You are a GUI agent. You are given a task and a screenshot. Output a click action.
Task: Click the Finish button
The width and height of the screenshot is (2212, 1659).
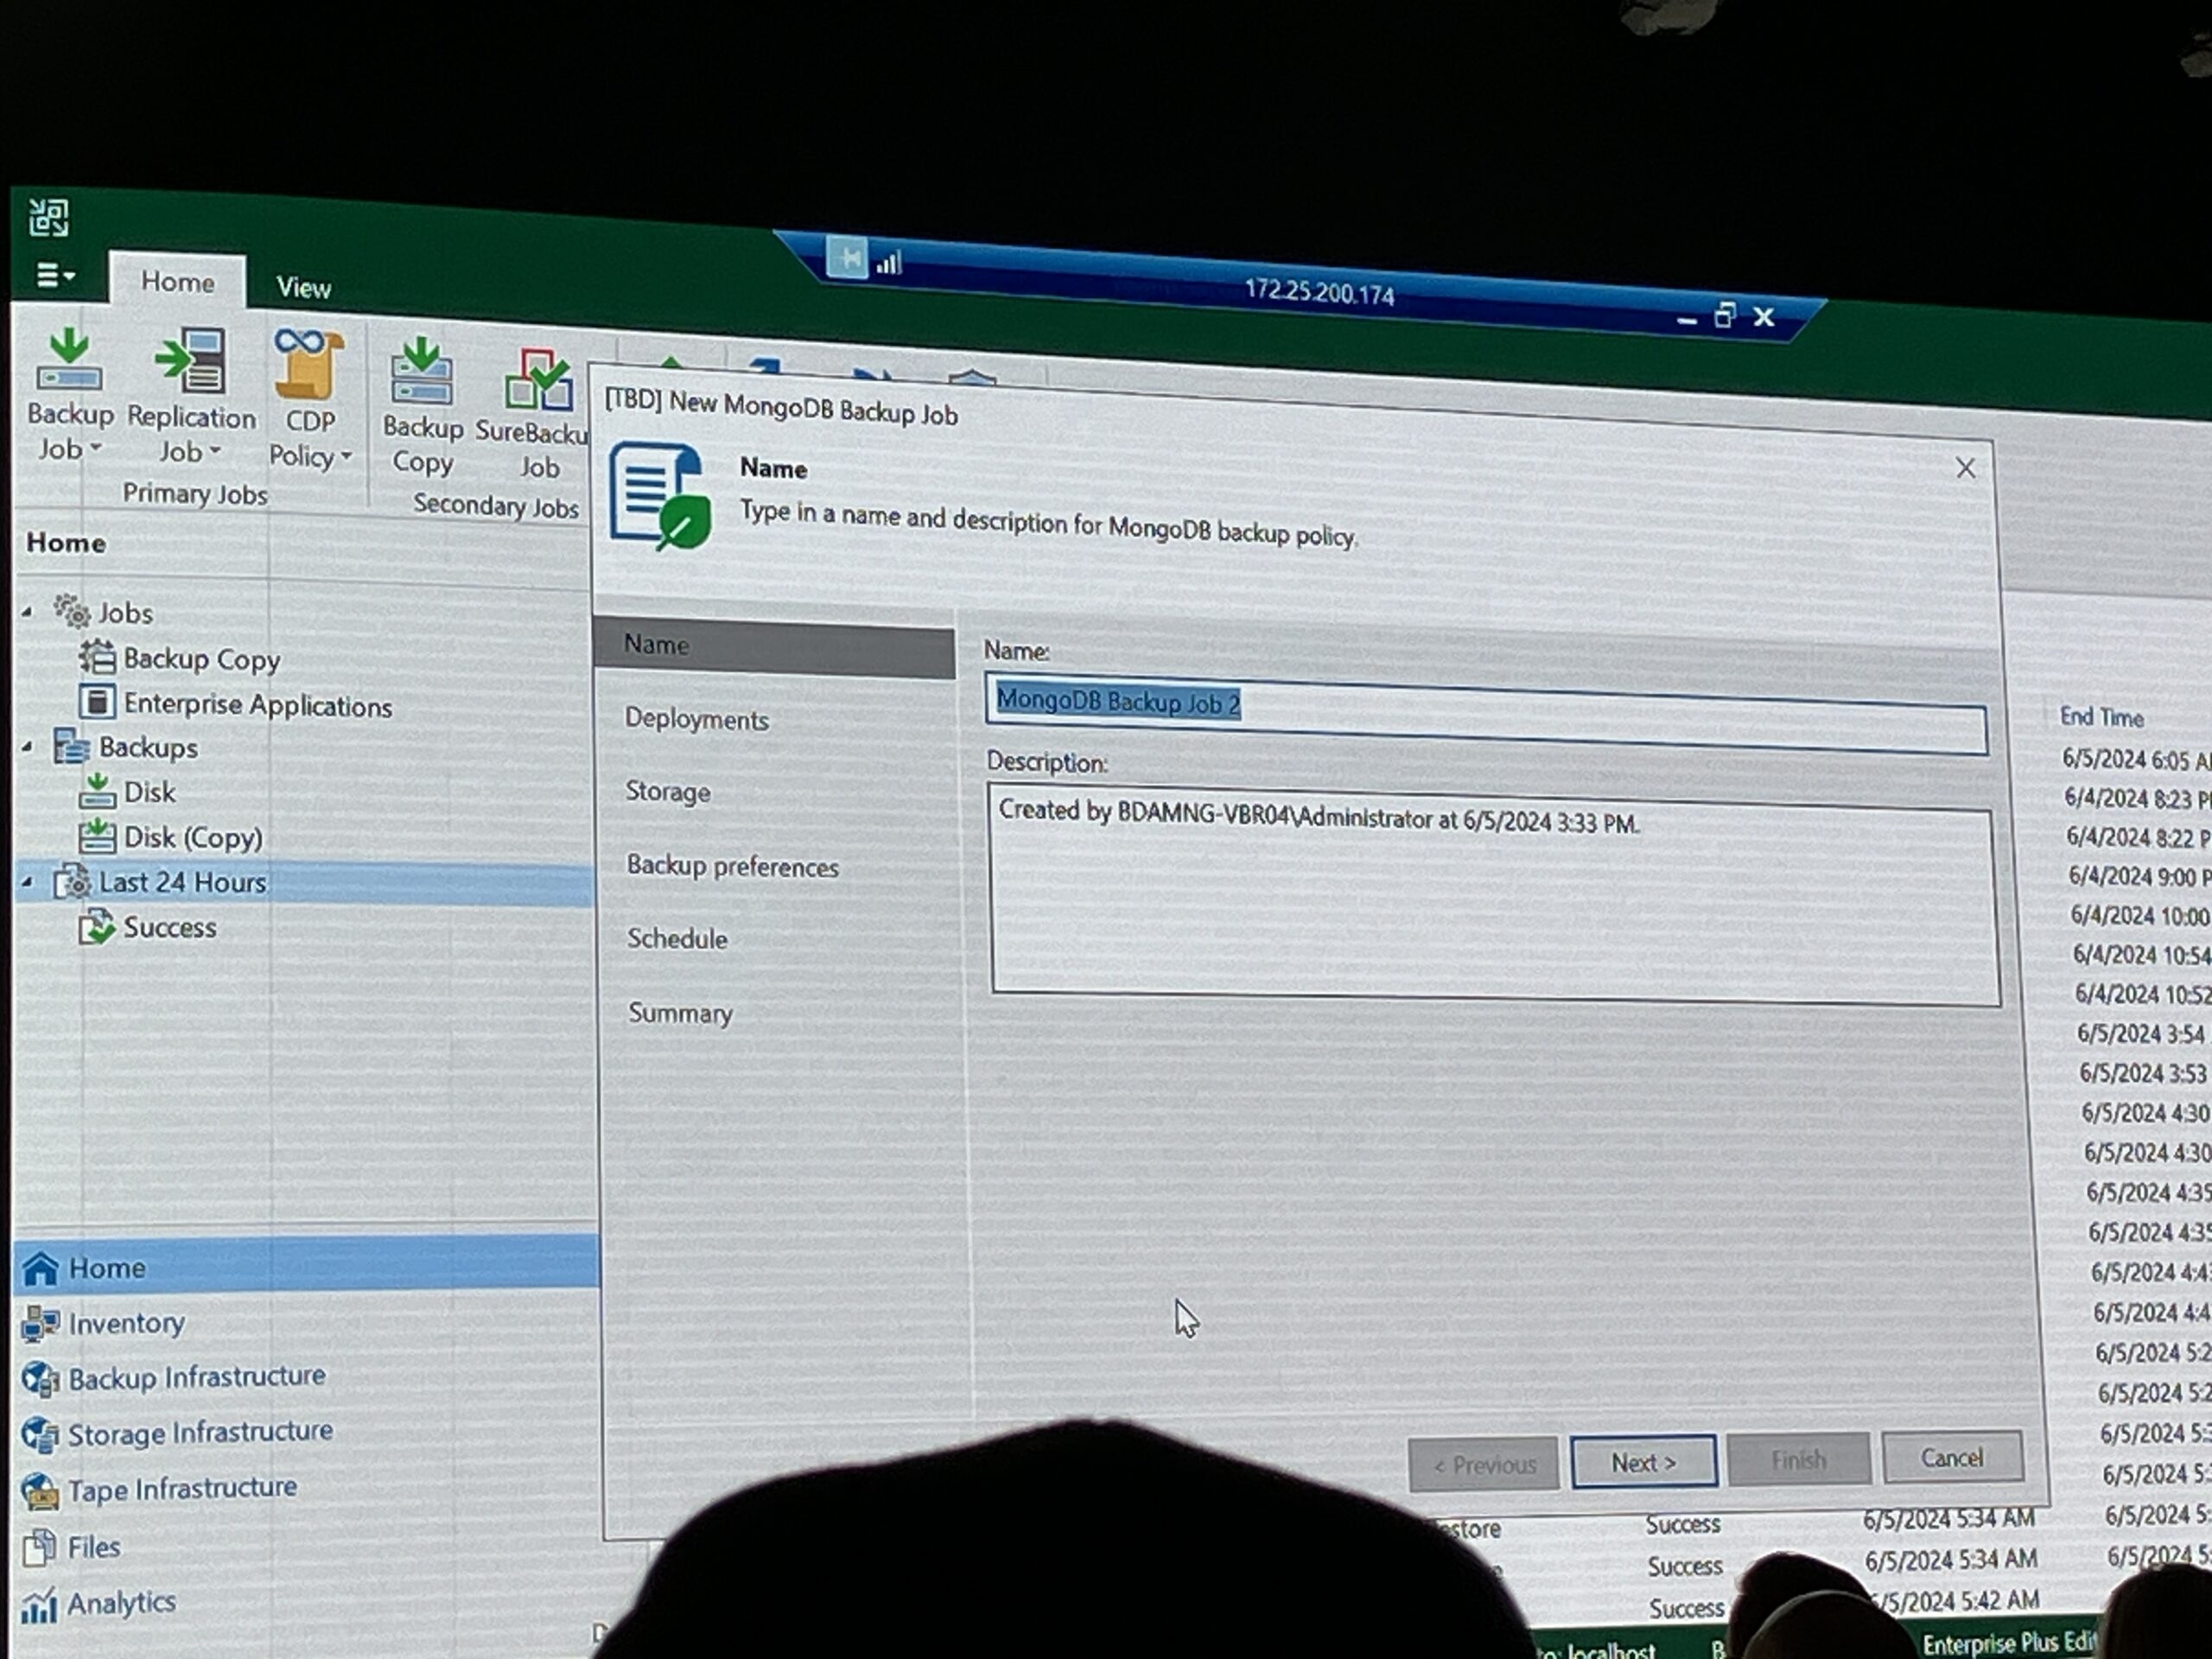1798,1460
